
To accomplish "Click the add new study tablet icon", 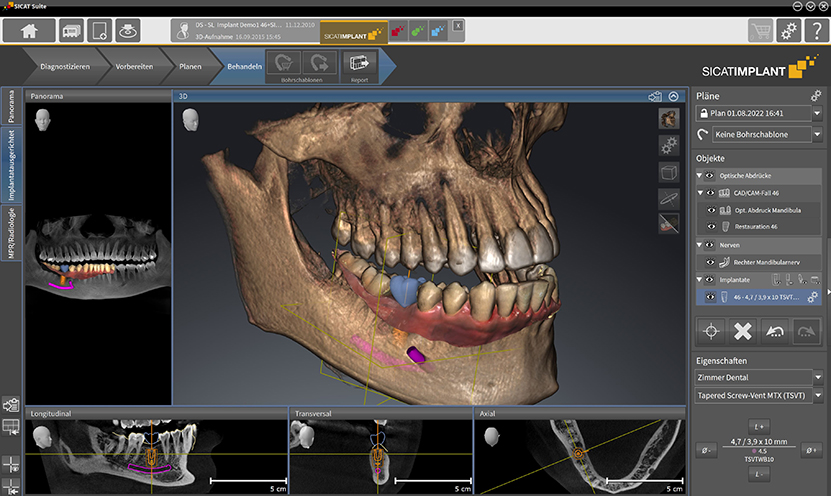I will click(99, 31).
